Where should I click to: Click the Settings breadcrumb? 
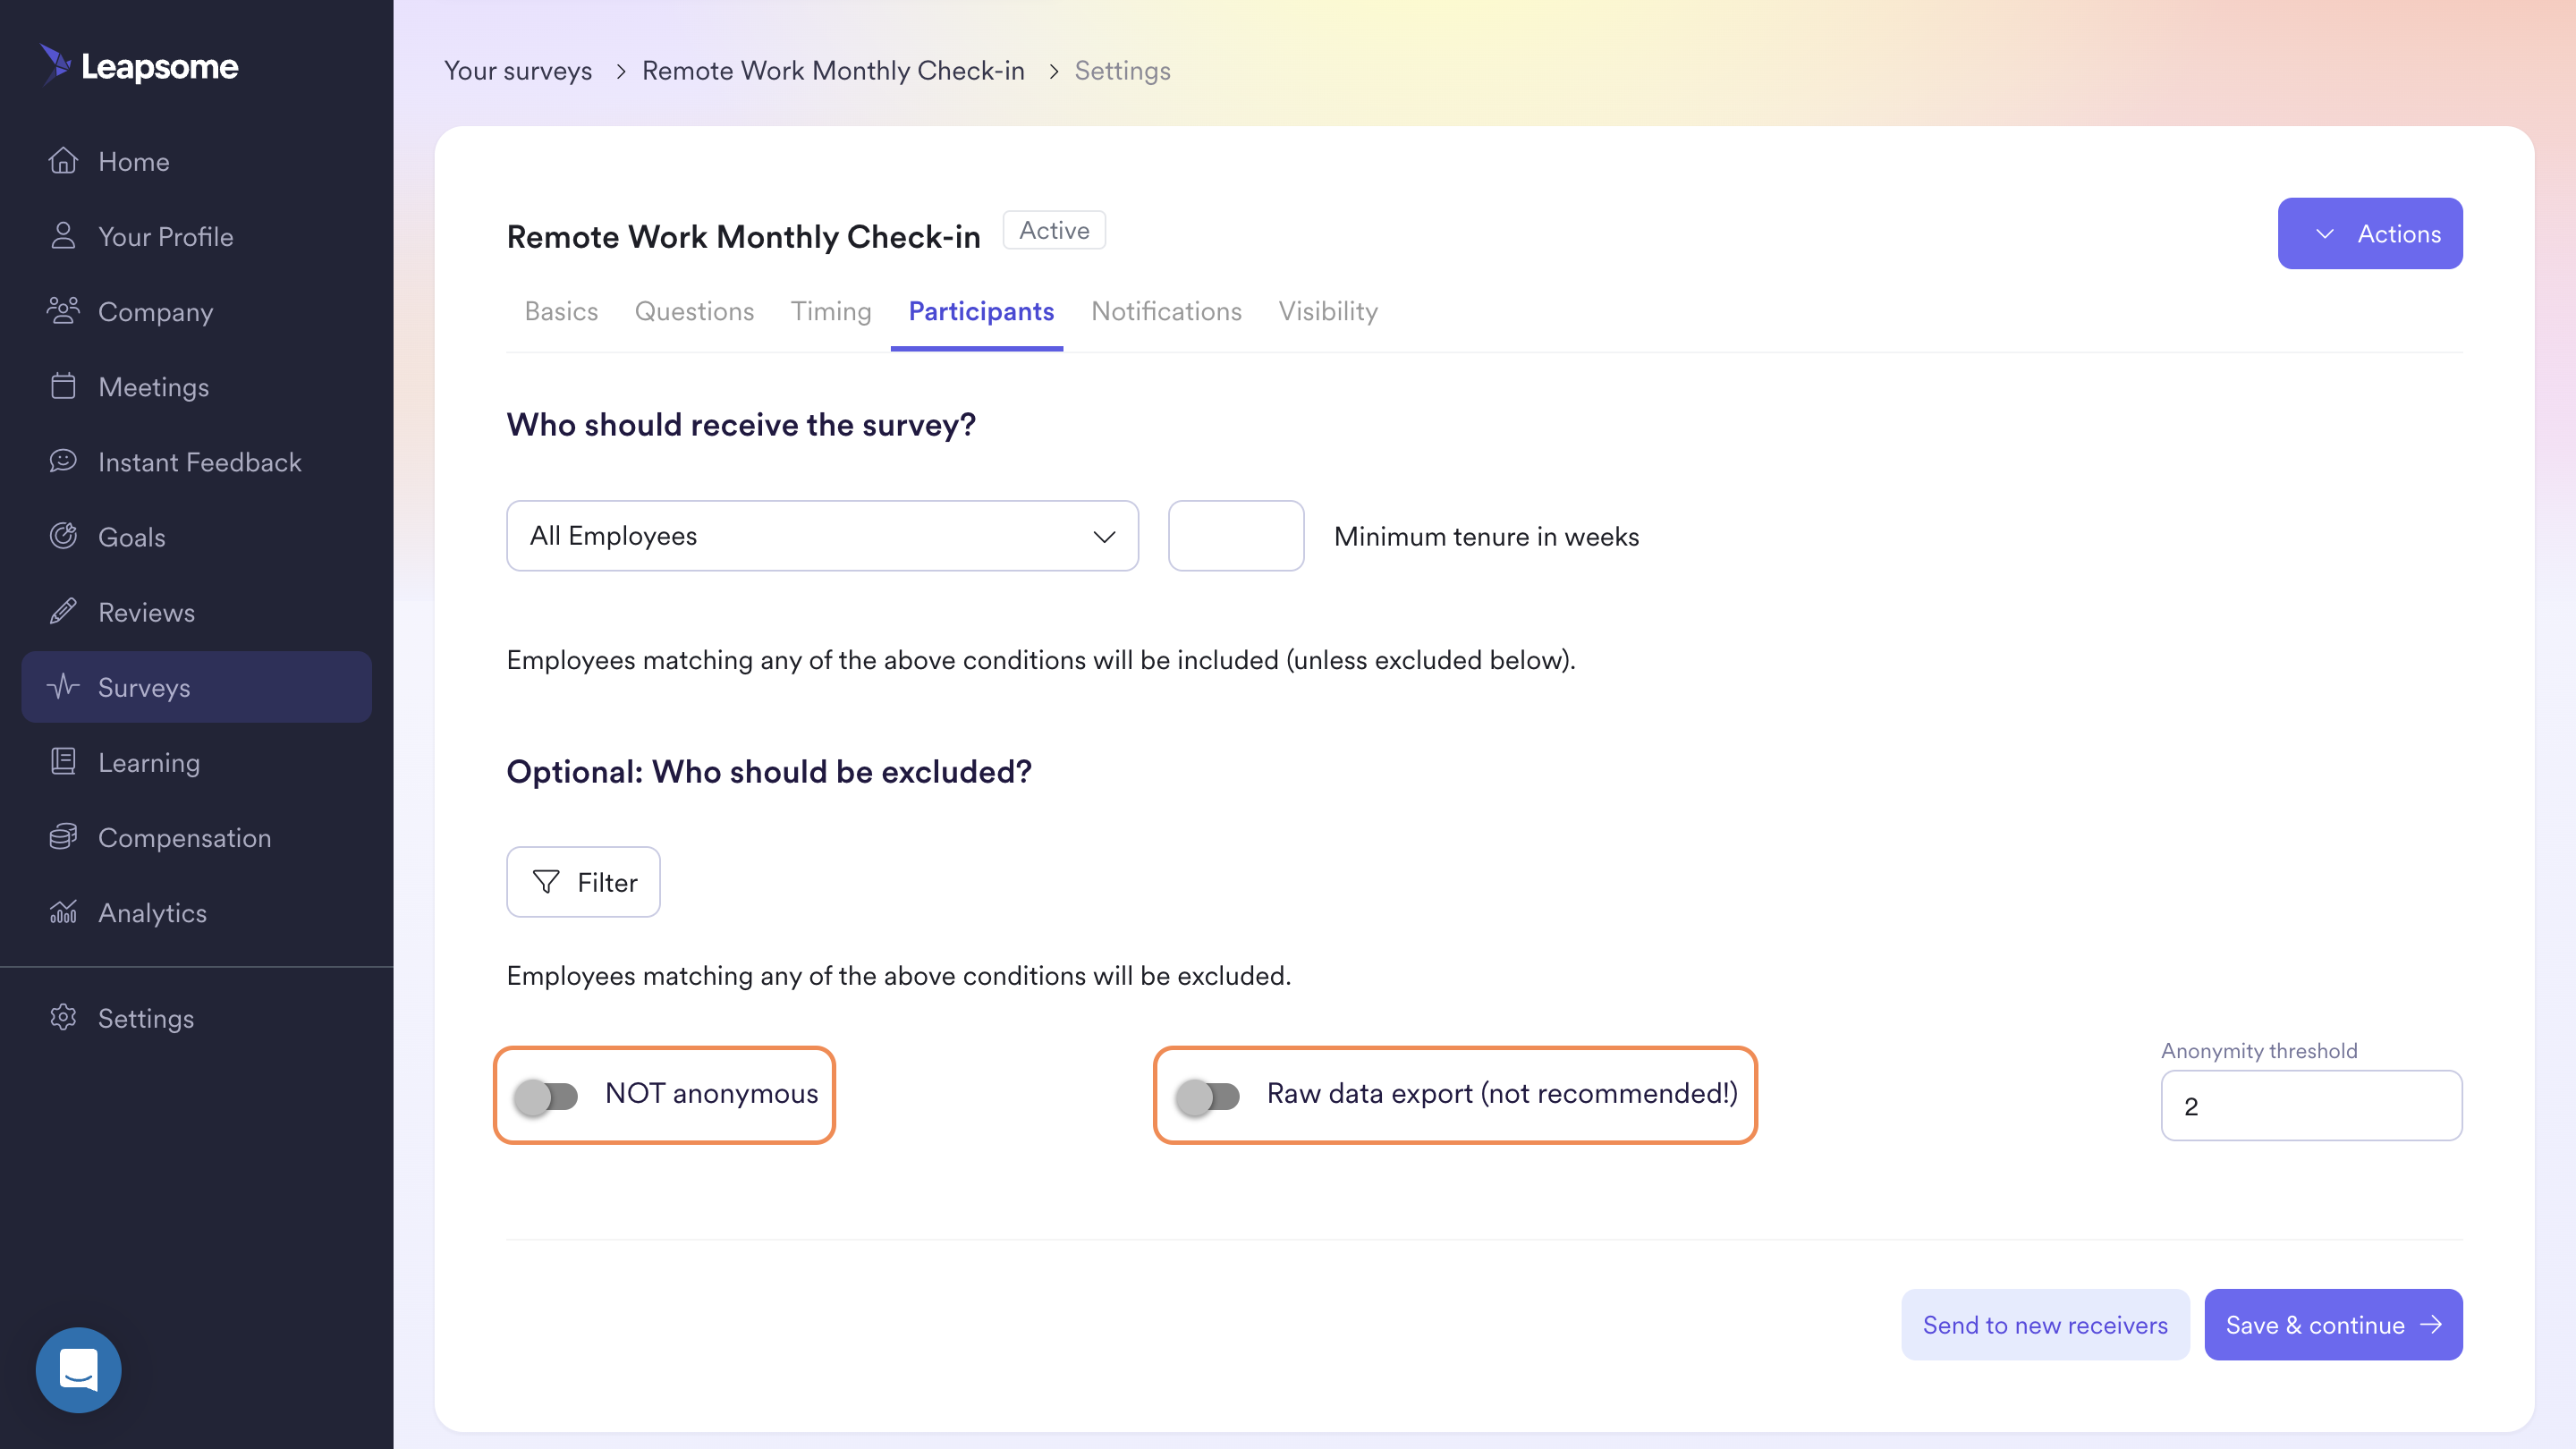tap(1122, 71)
